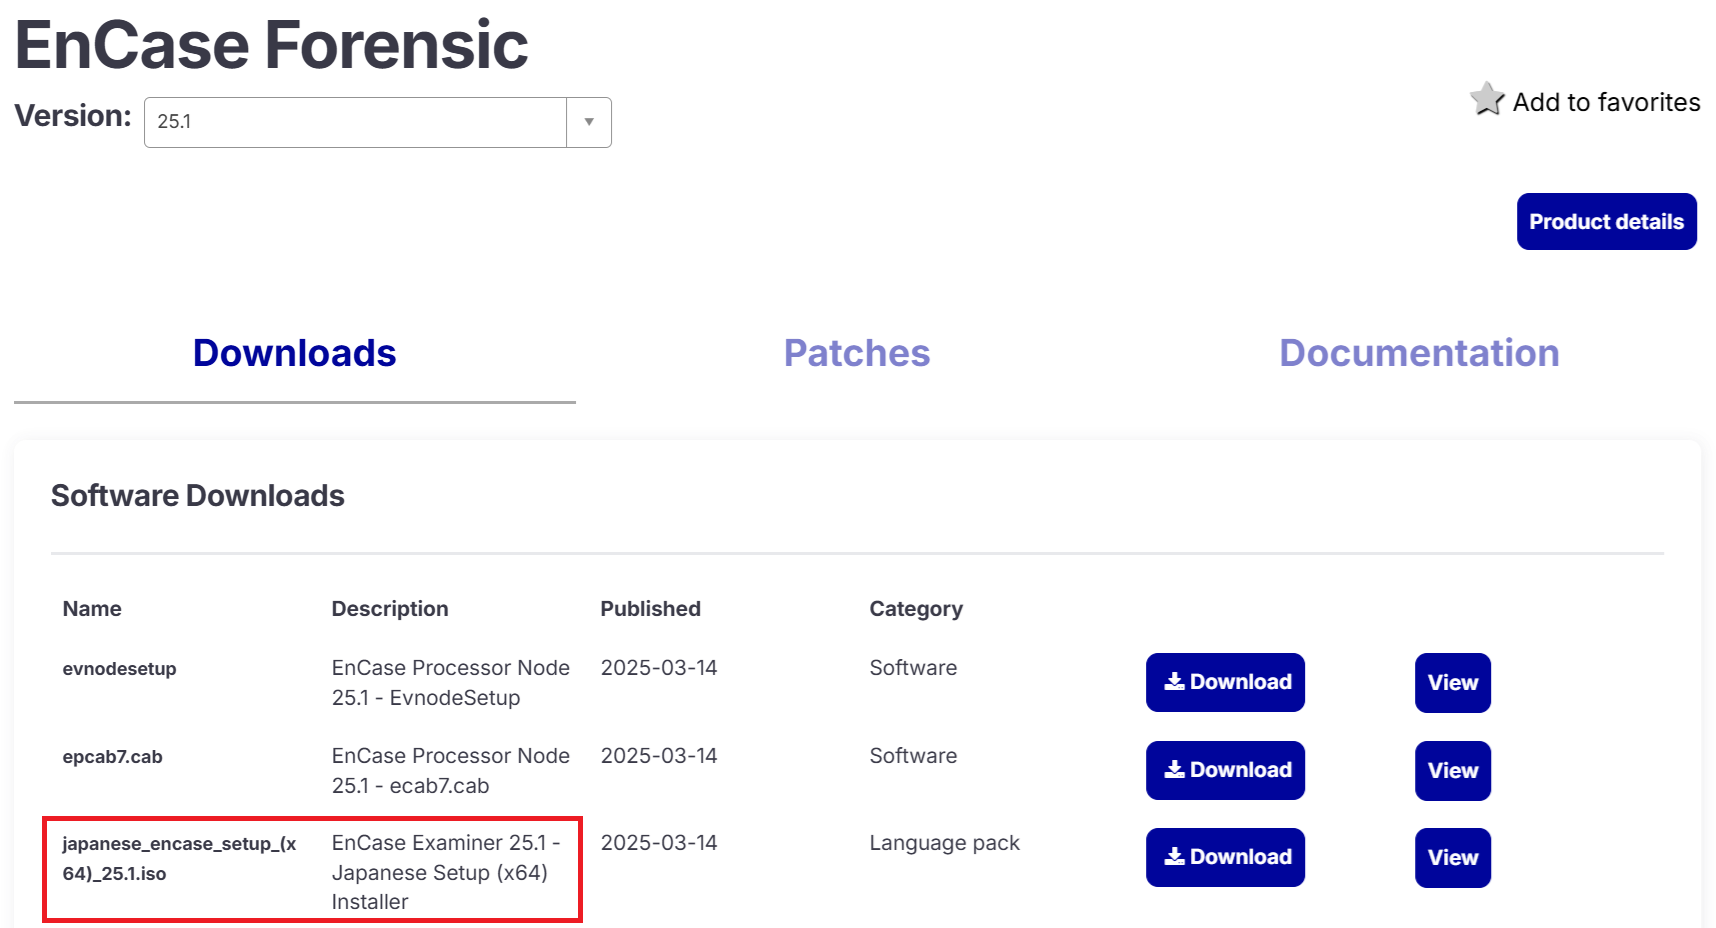Open Product details
This screenshot has width=1716, height=928.
click(x=1606, y=222)
